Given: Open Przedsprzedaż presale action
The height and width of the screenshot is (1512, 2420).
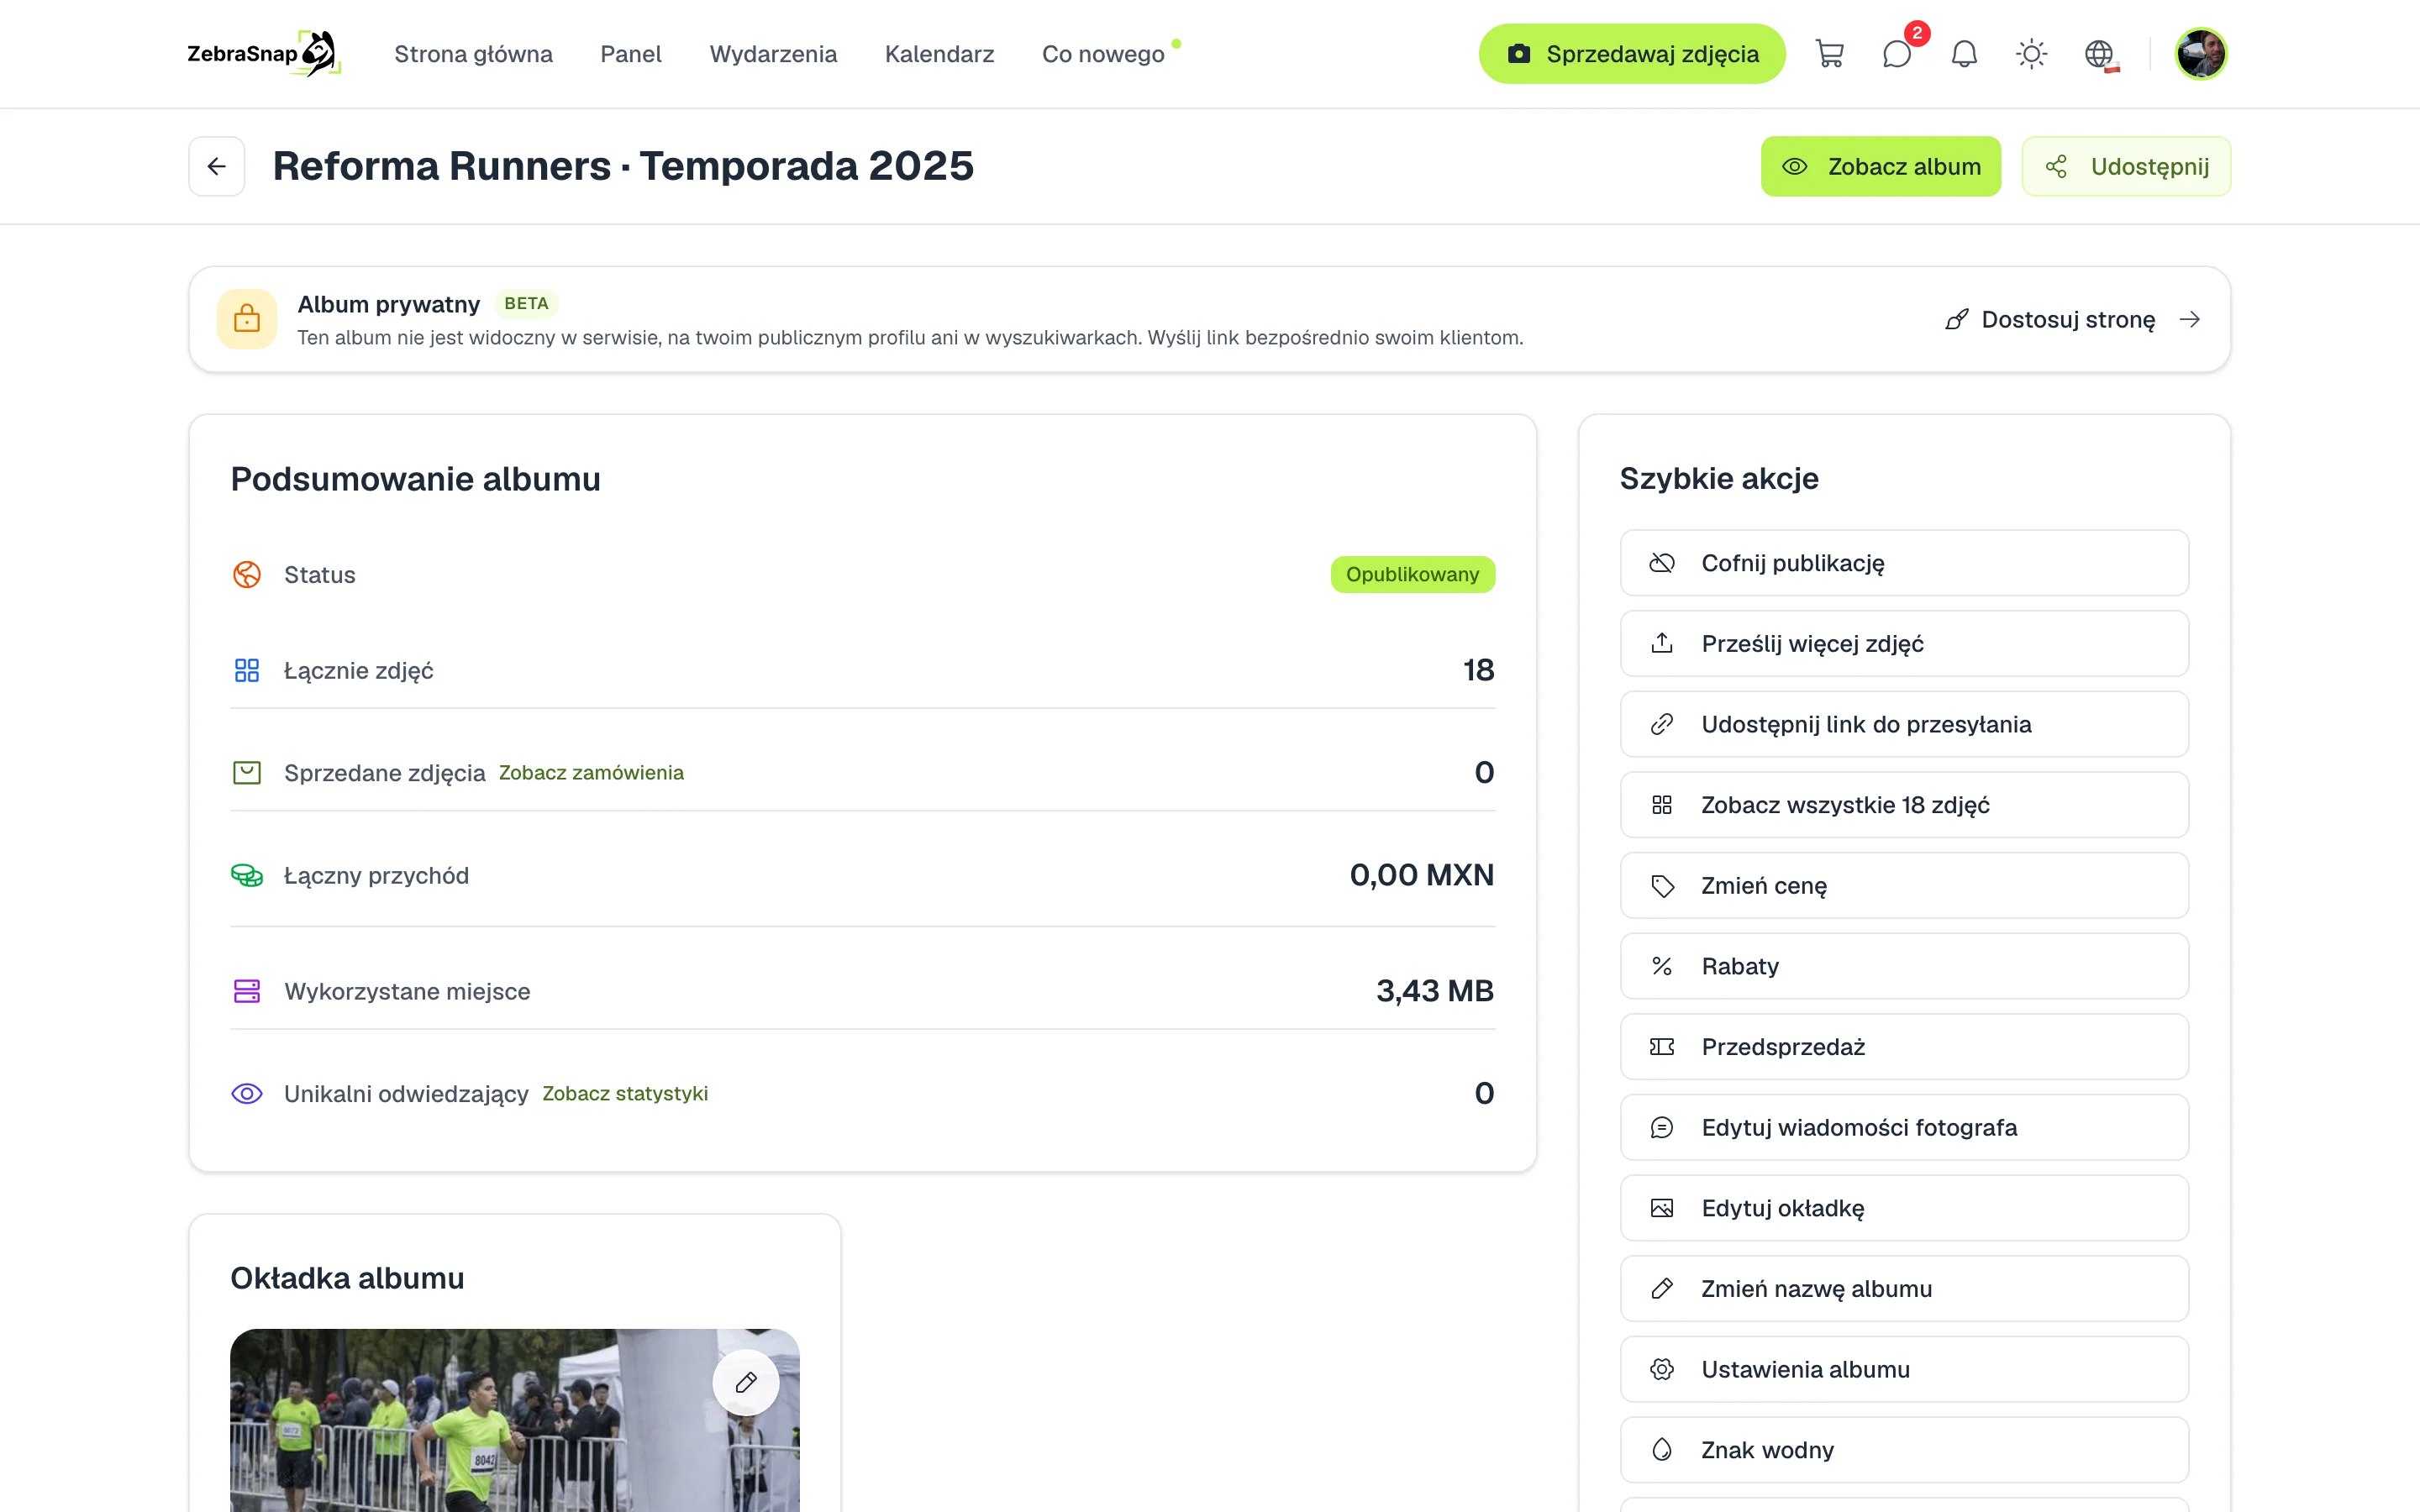Looking at the screenshot, I should coord(1904,1047).
